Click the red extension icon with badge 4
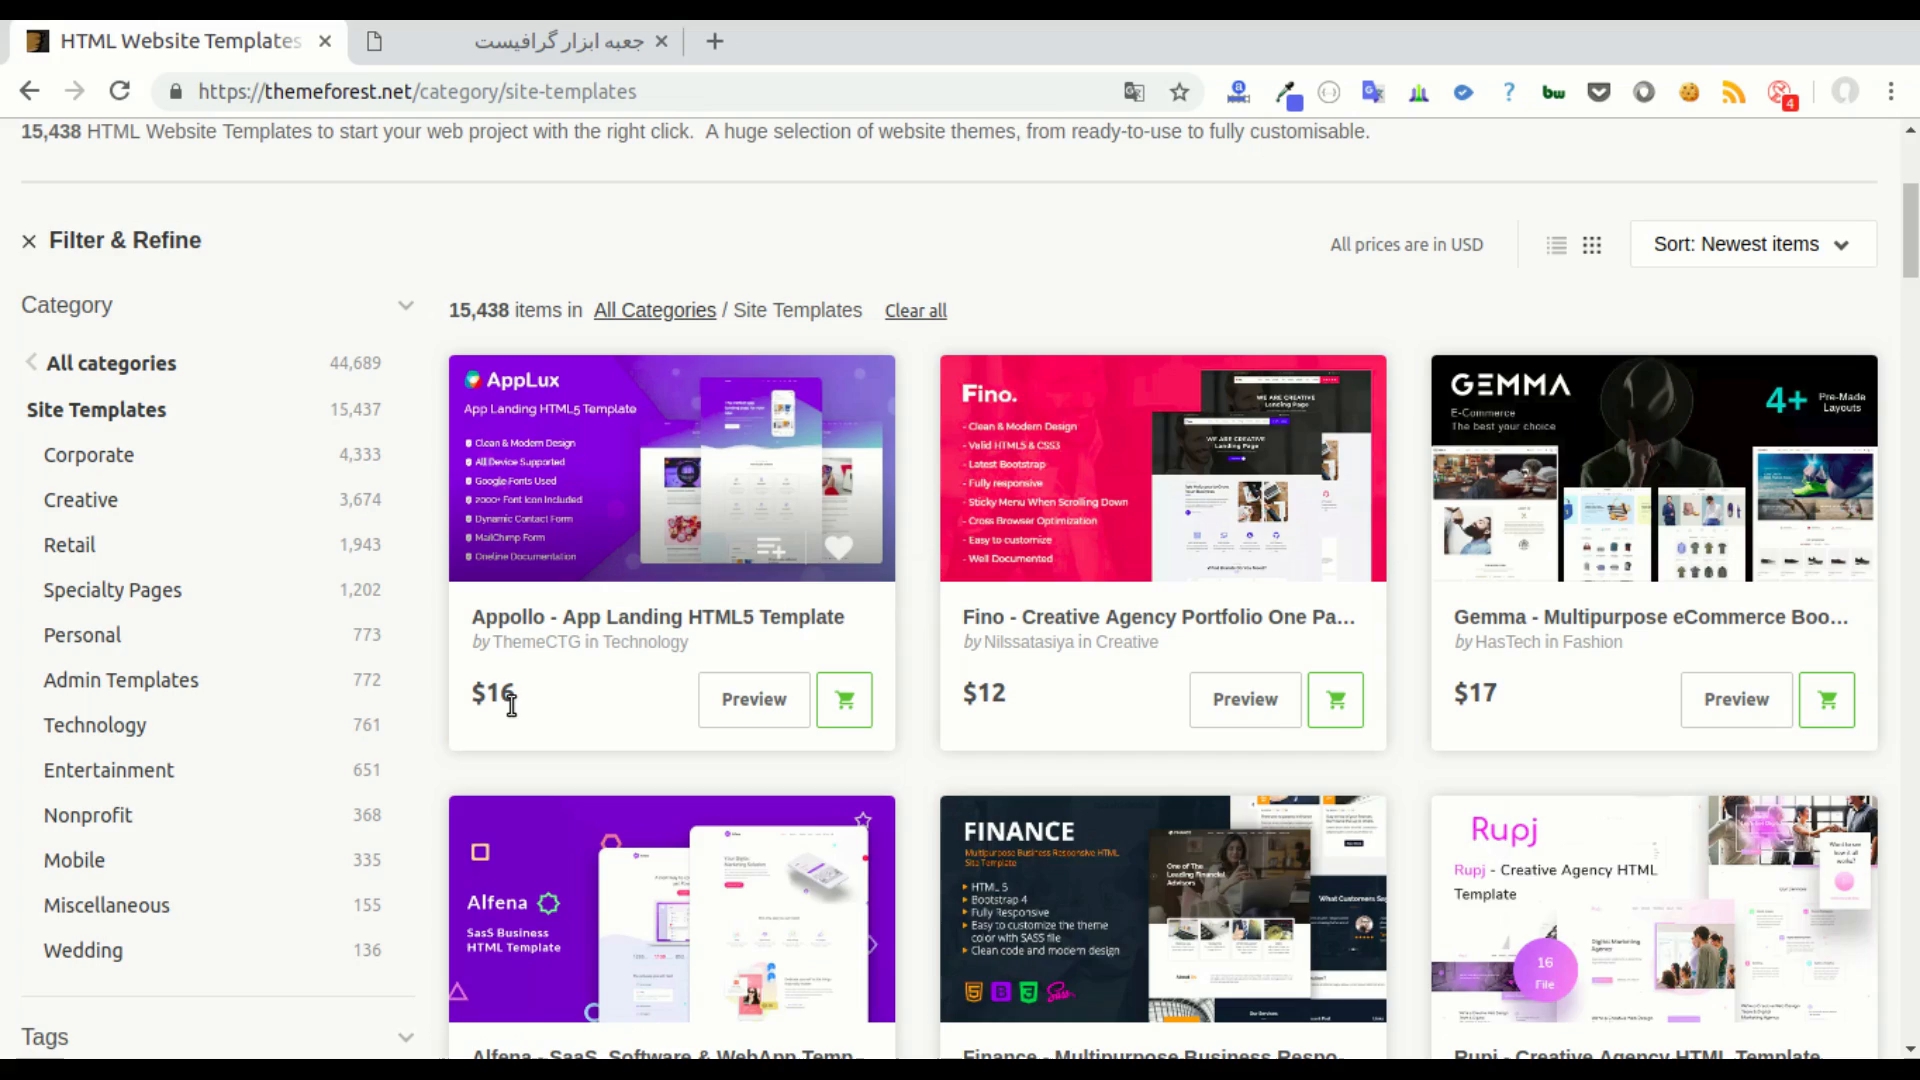Image resolution: width=1920 pixels, height=1080 pixels. (1781, 94)
